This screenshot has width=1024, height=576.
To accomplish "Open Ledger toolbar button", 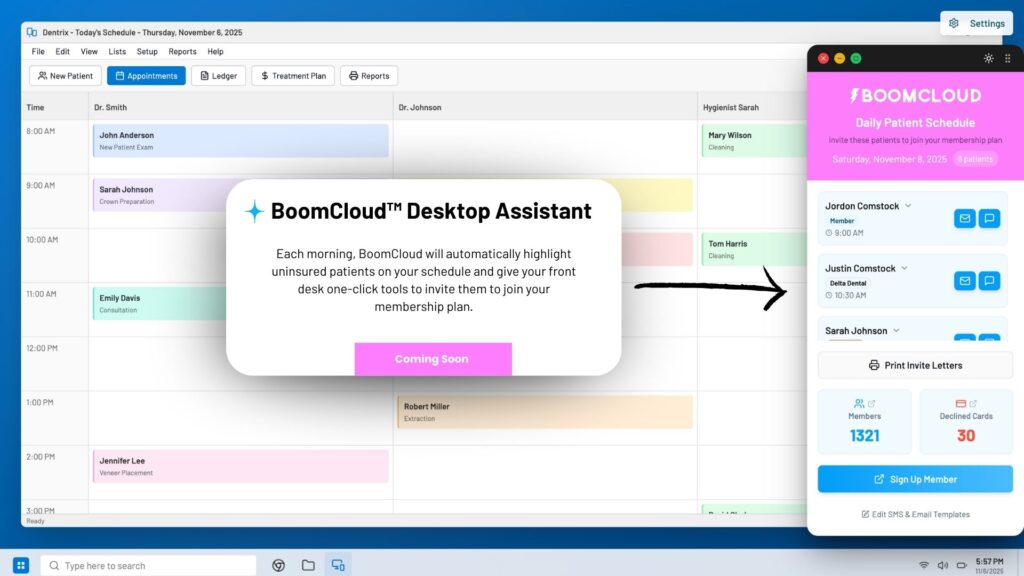I will [218, 76].
